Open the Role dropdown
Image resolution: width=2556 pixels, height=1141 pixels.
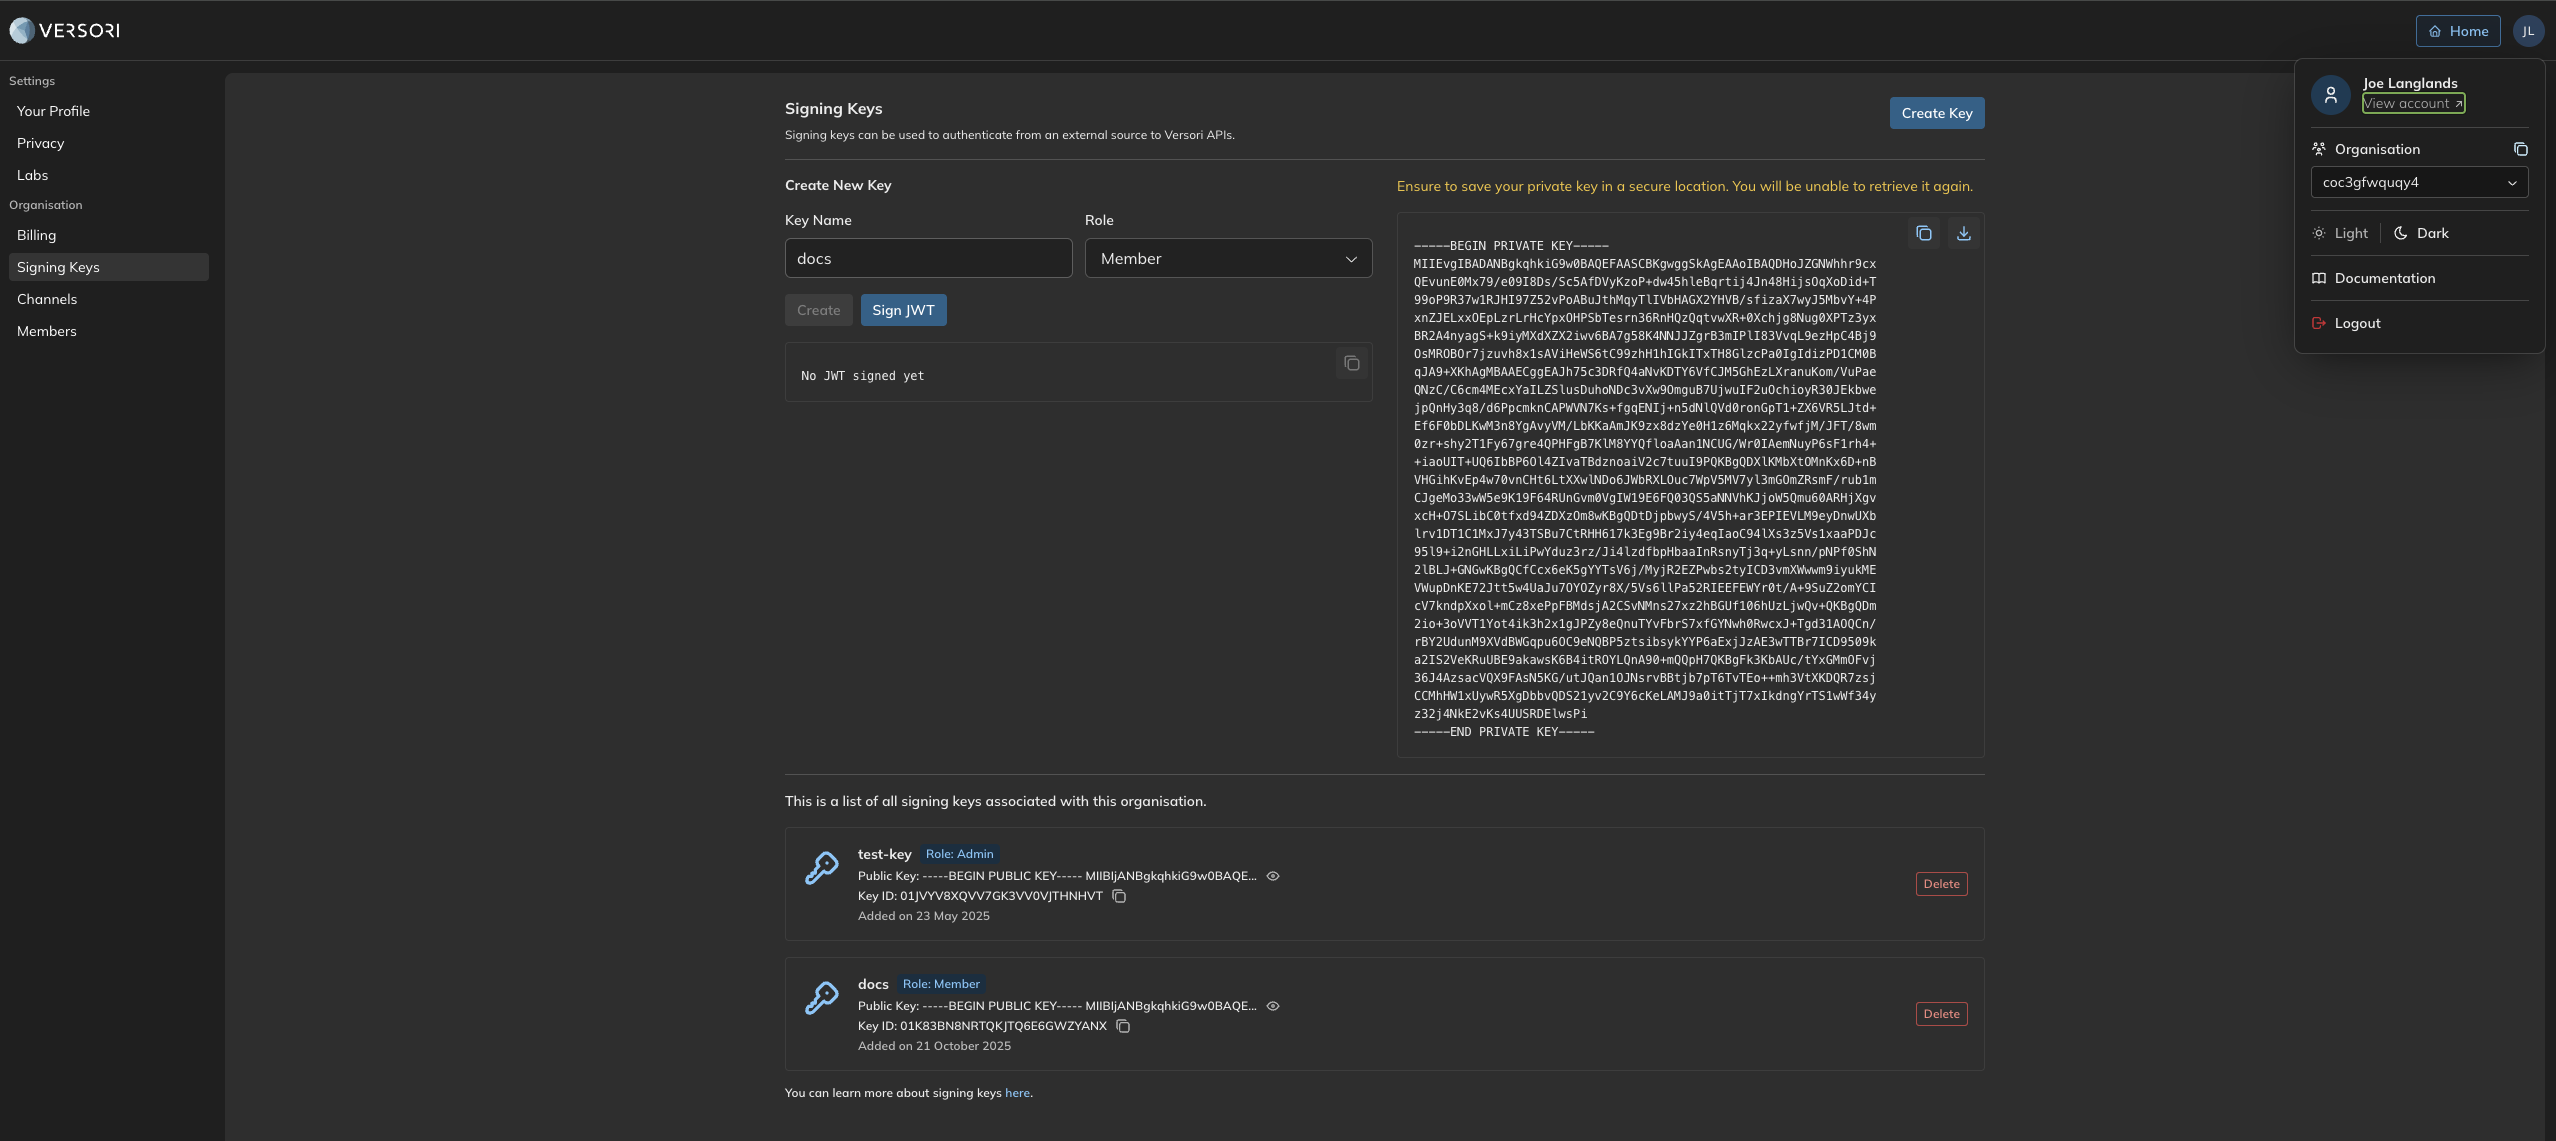click(x=1228, y=258)
